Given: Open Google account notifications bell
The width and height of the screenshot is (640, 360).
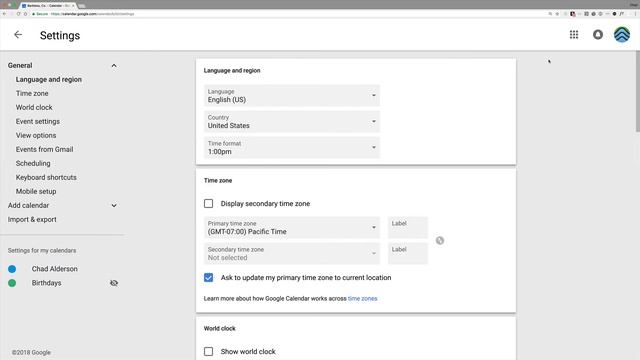Looking at the screenshot, I should [x=598, y=35].
